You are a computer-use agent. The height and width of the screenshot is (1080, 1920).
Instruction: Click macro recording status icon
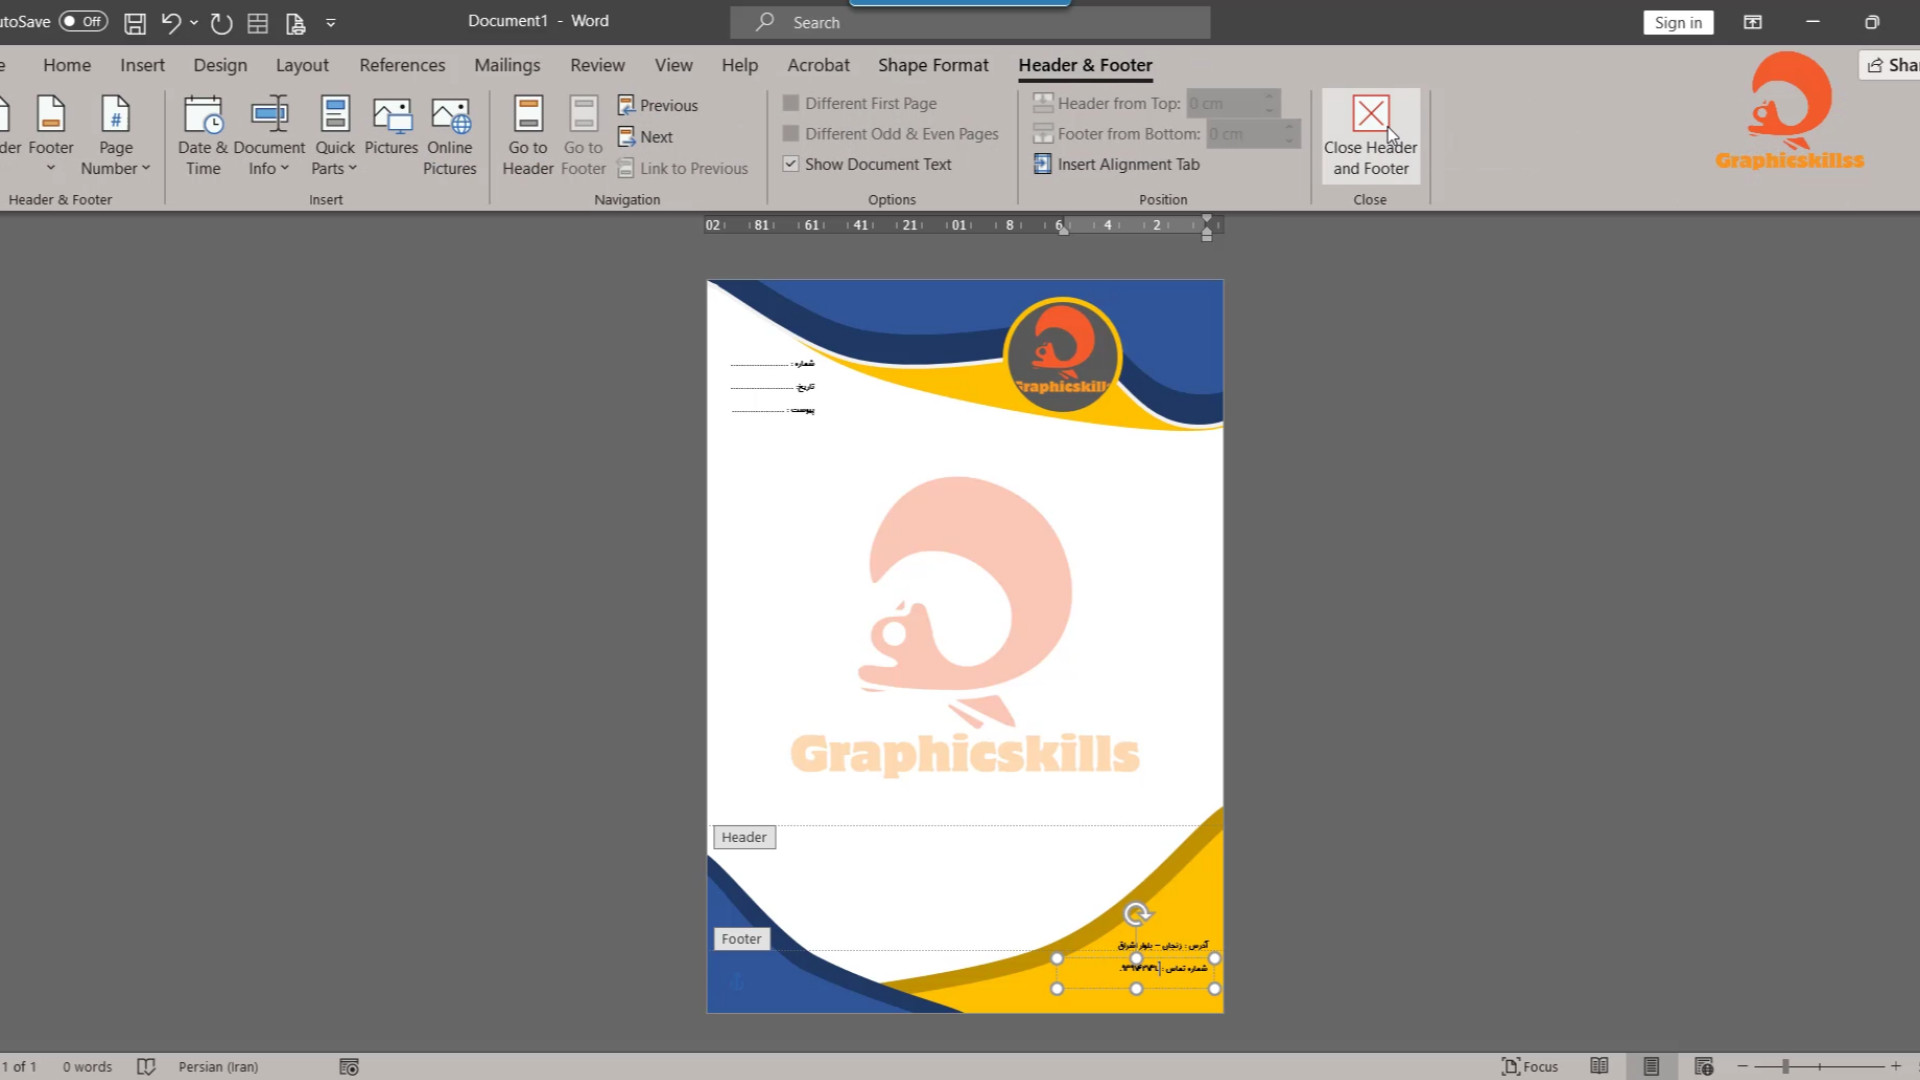(x=349, y=1067)
